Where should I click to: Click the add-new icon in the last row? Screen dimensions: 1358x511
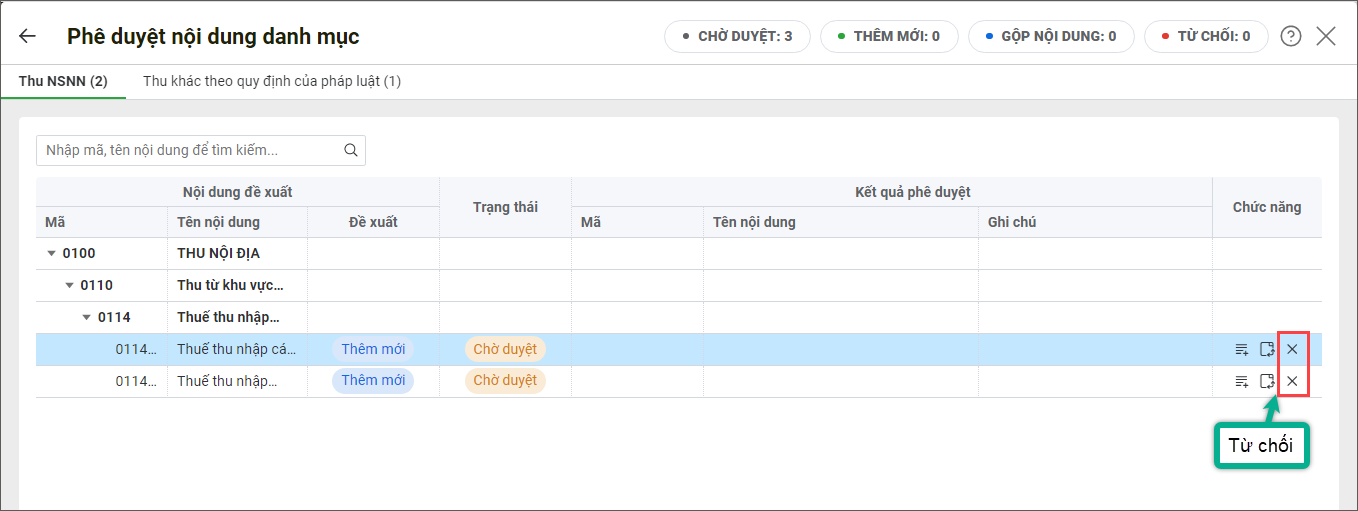pyautogui.click(x=1241, y=381)
